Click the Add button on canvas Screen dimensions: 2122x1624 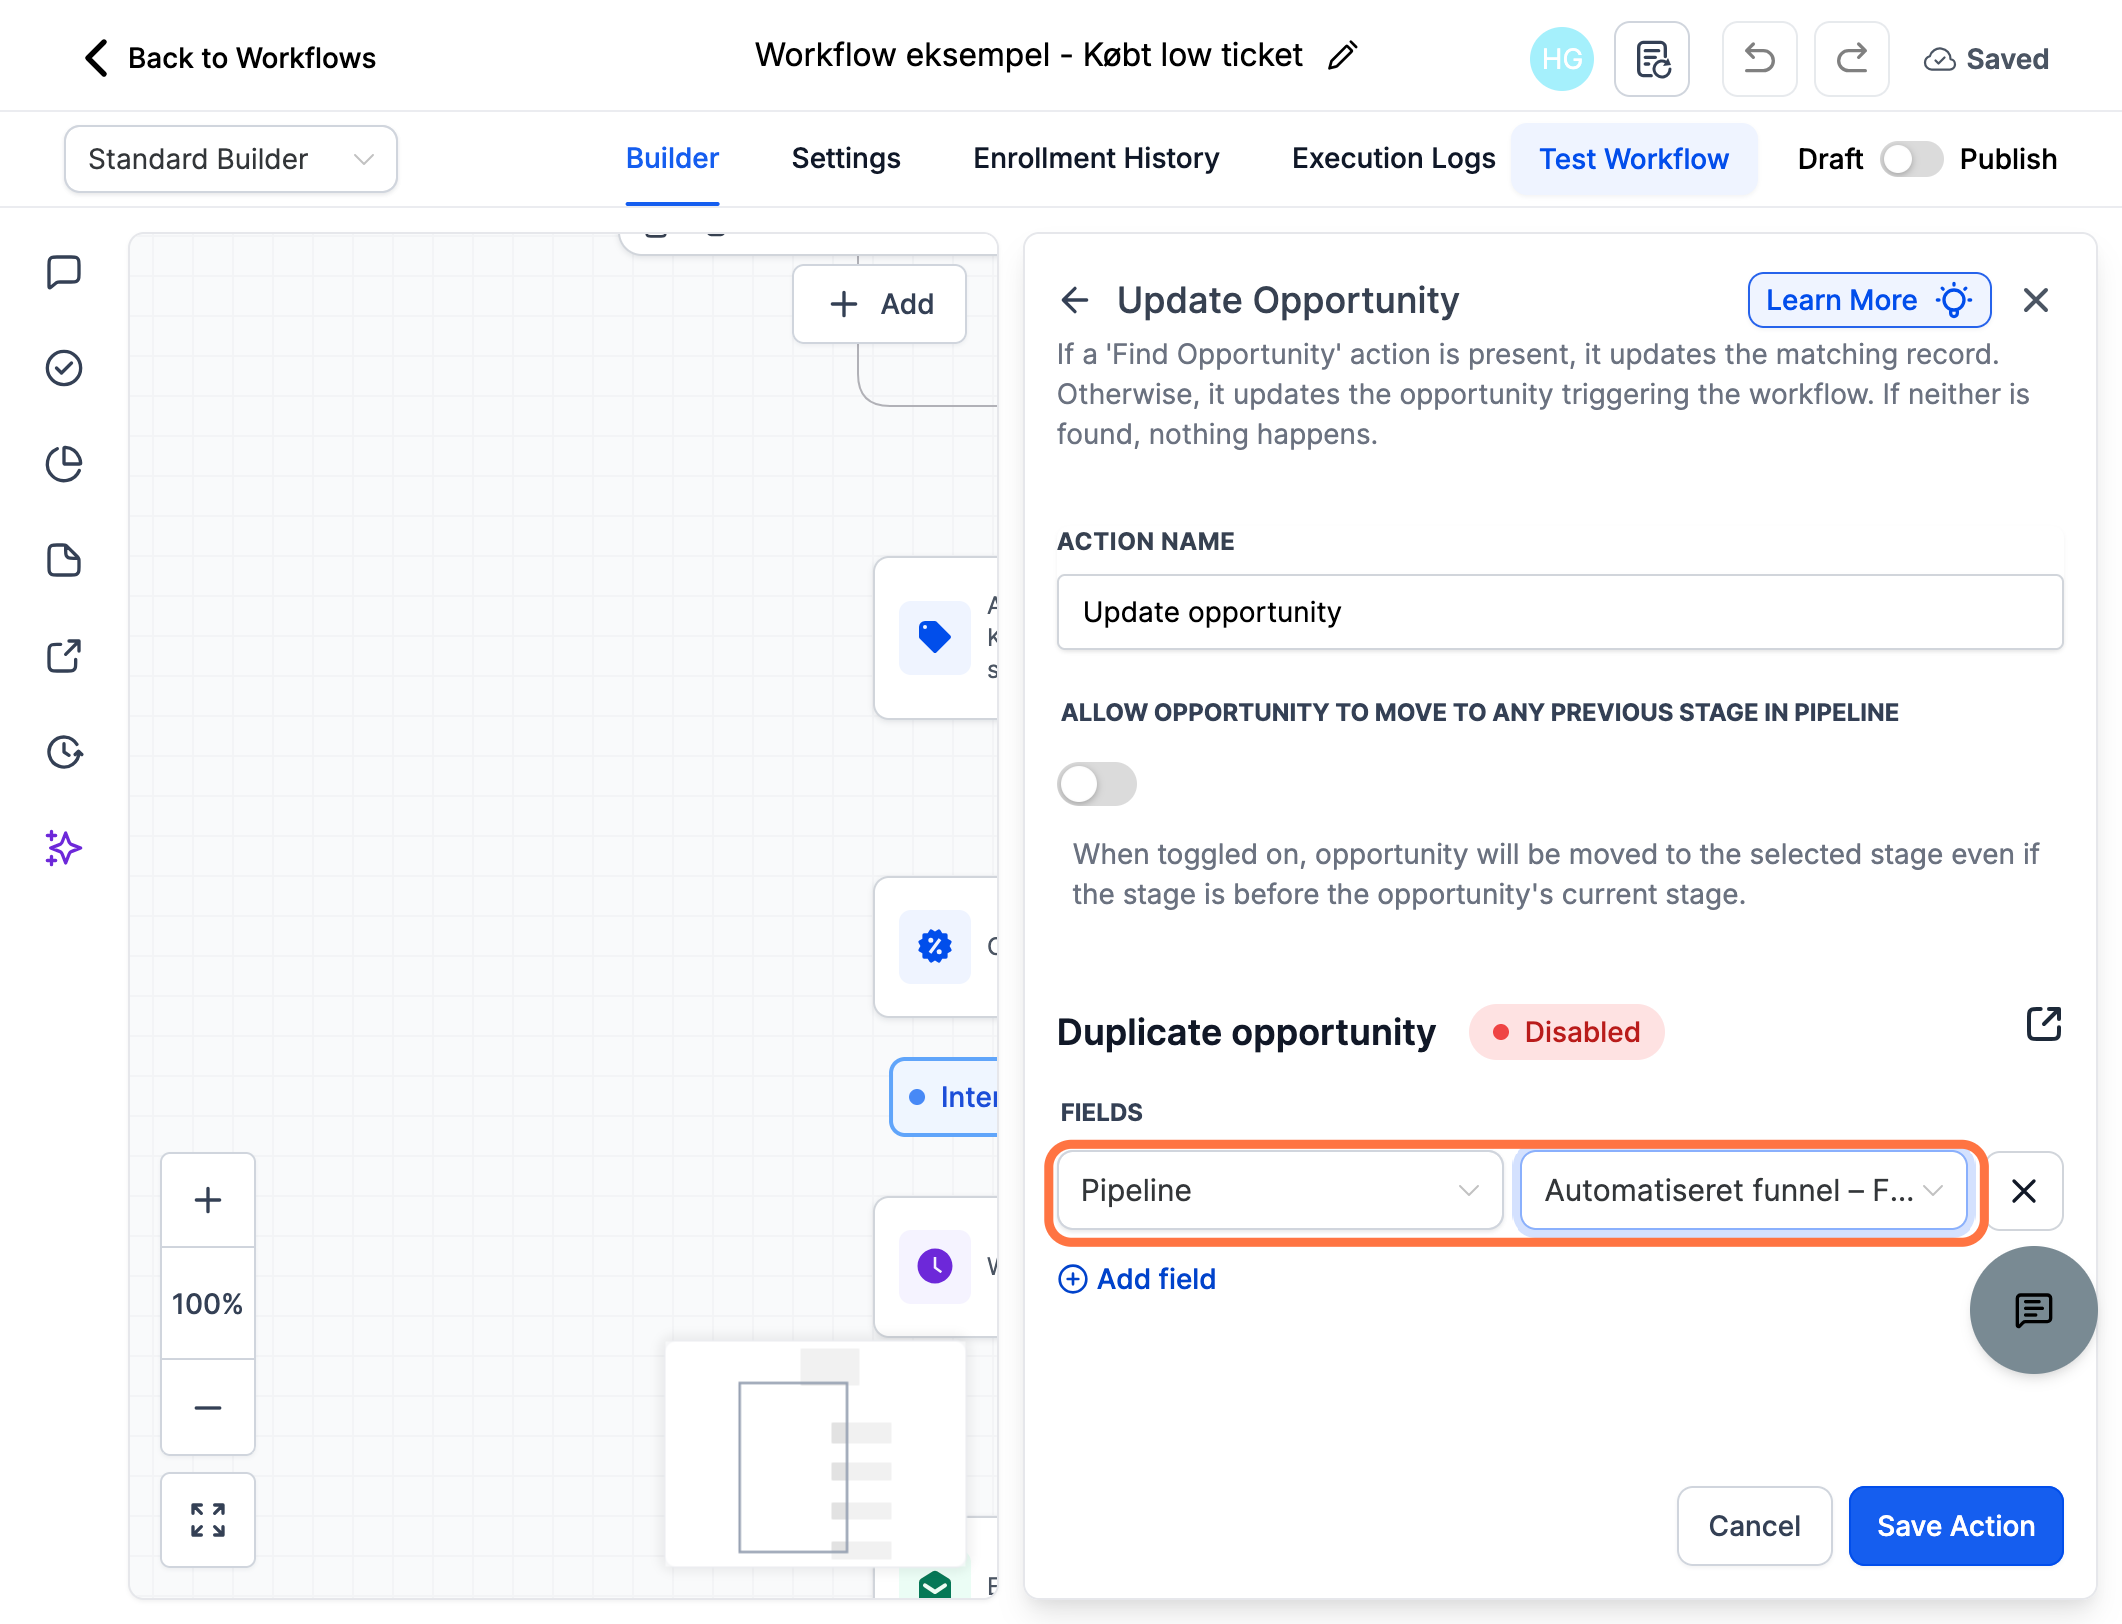[880, 304]
